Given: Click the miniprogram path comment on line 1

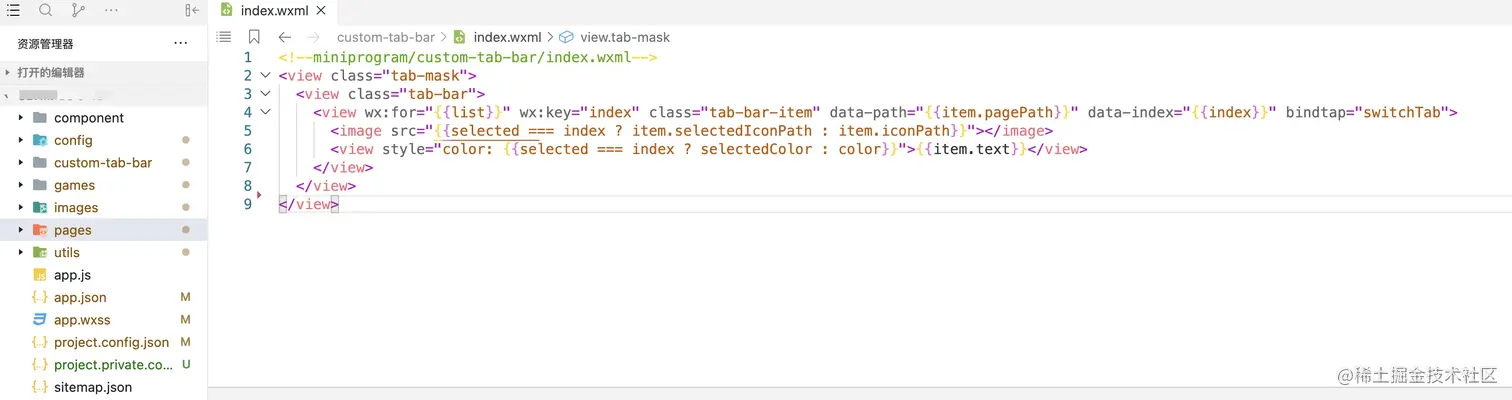Looking at the screenshot, I should pyautogui.click(x=468, y=57).
